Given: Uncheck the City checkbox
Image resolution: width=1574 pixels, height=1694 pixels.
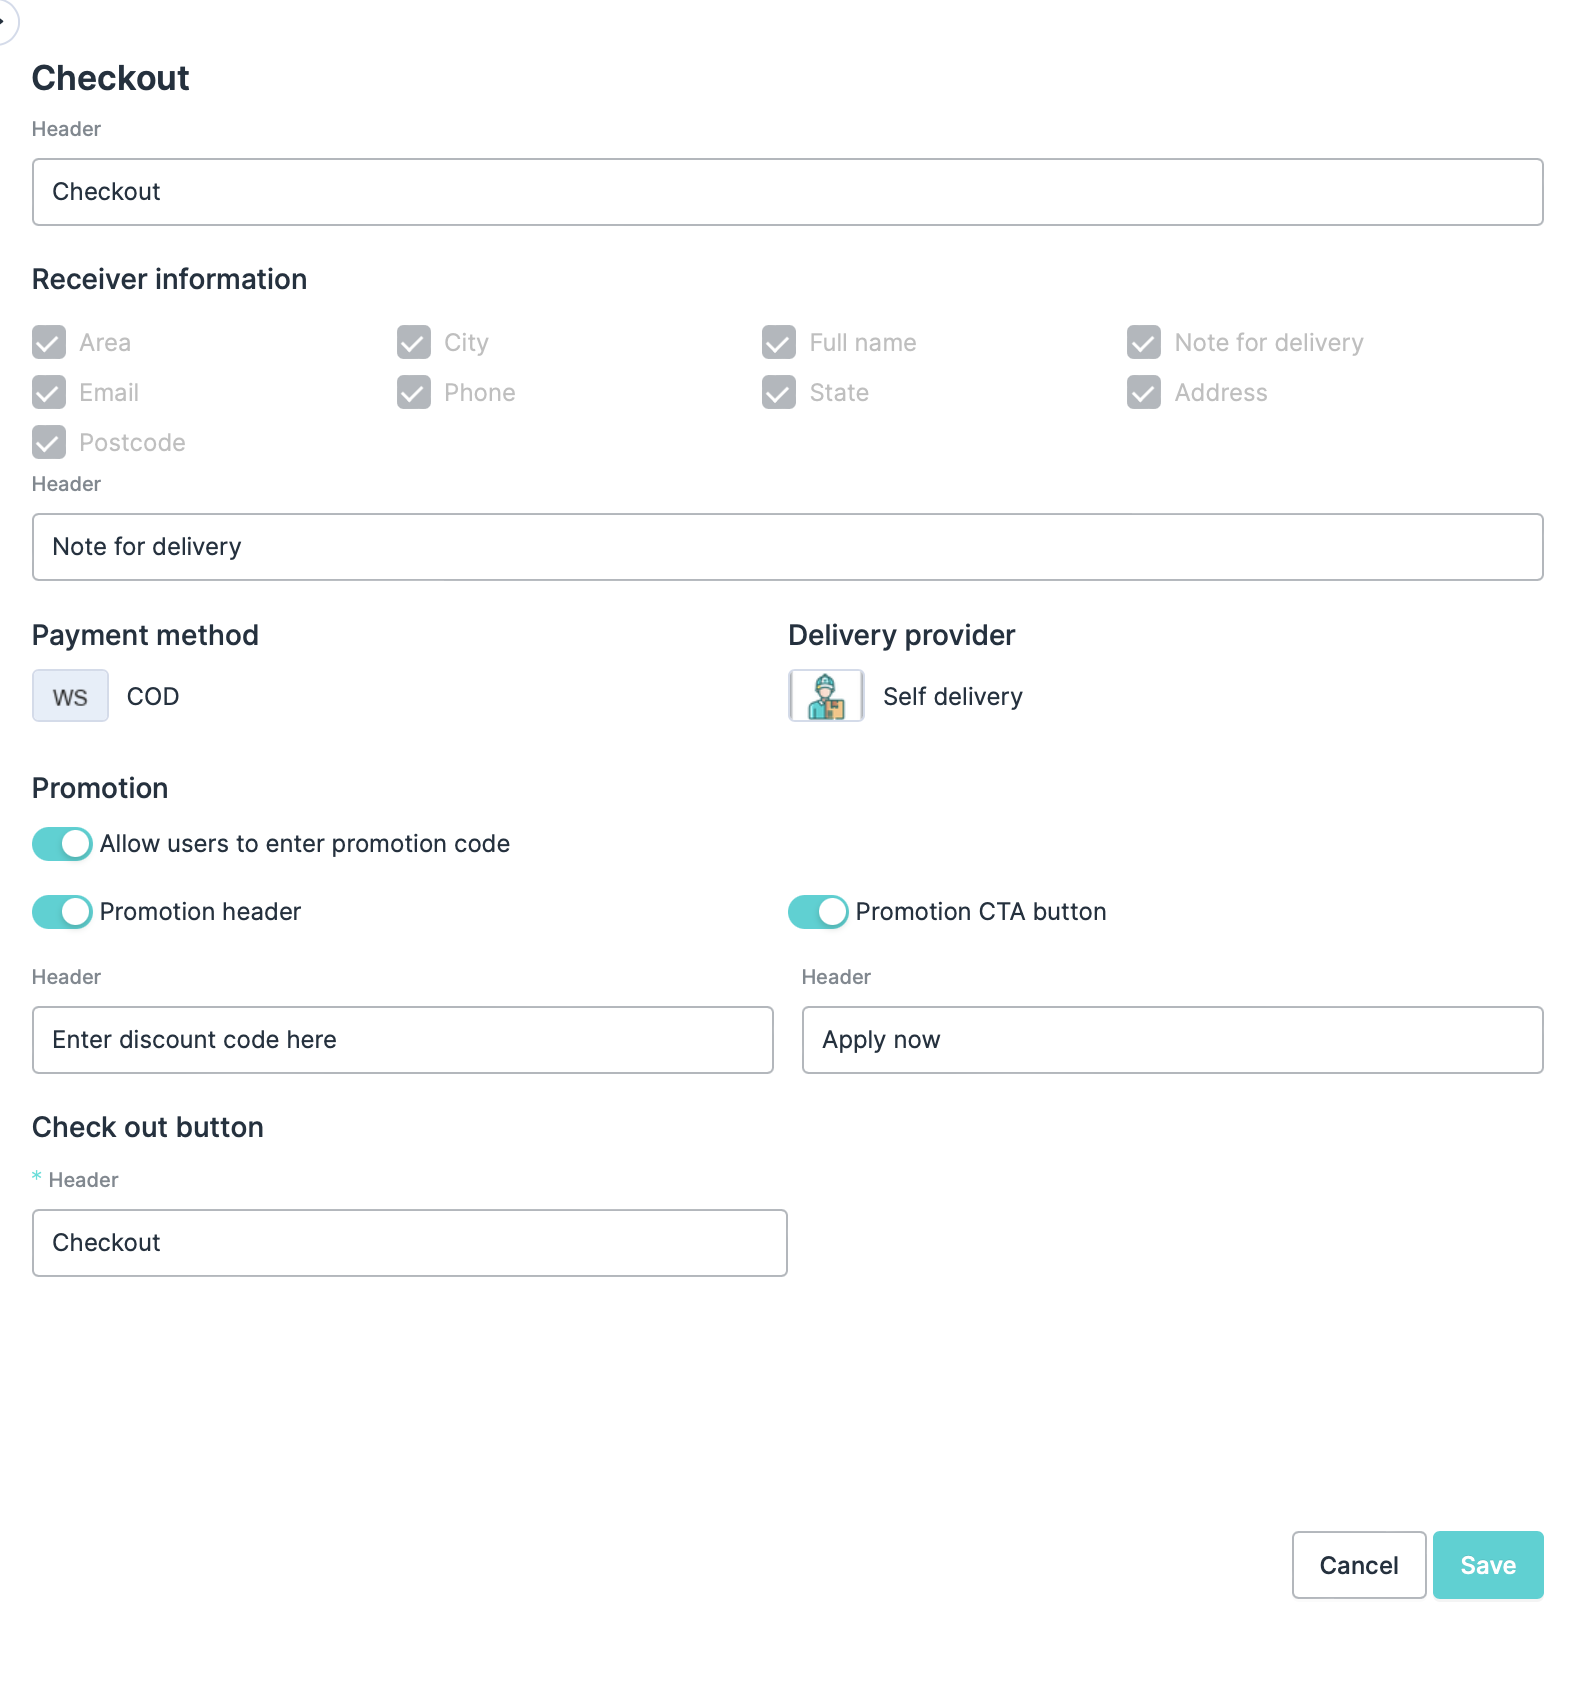Looking at the screenshot, I should tap(414, 342).
